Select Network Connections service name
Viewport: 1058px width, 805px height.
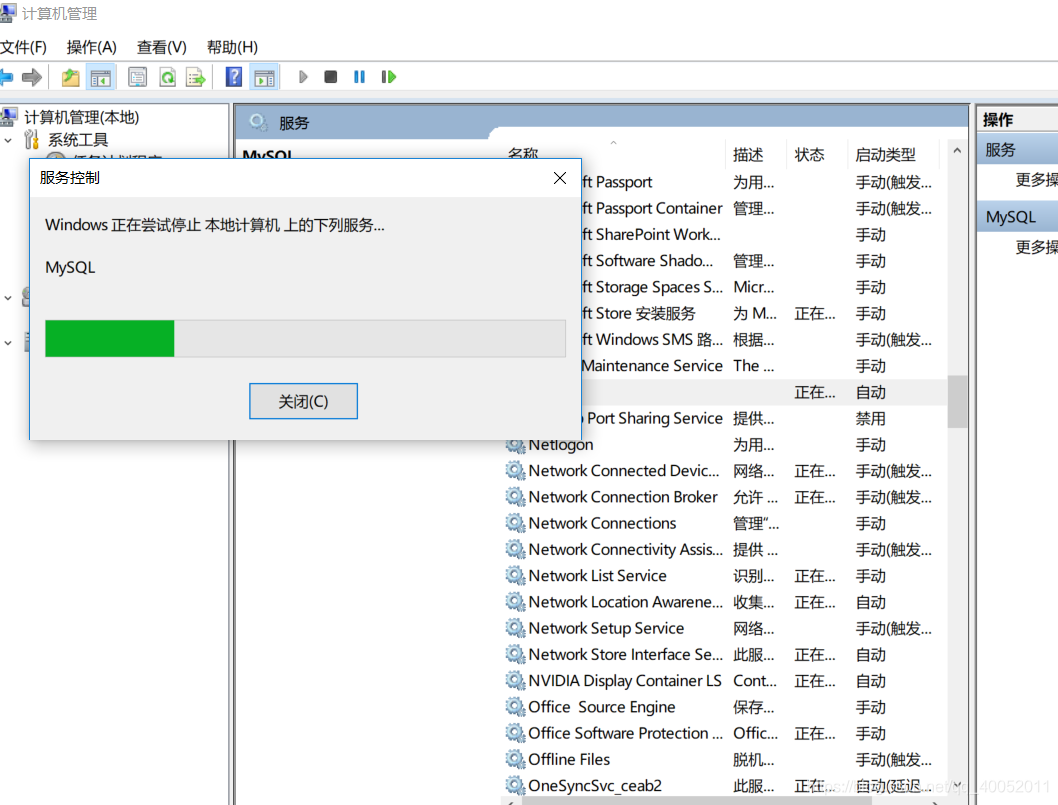(602, 523)
